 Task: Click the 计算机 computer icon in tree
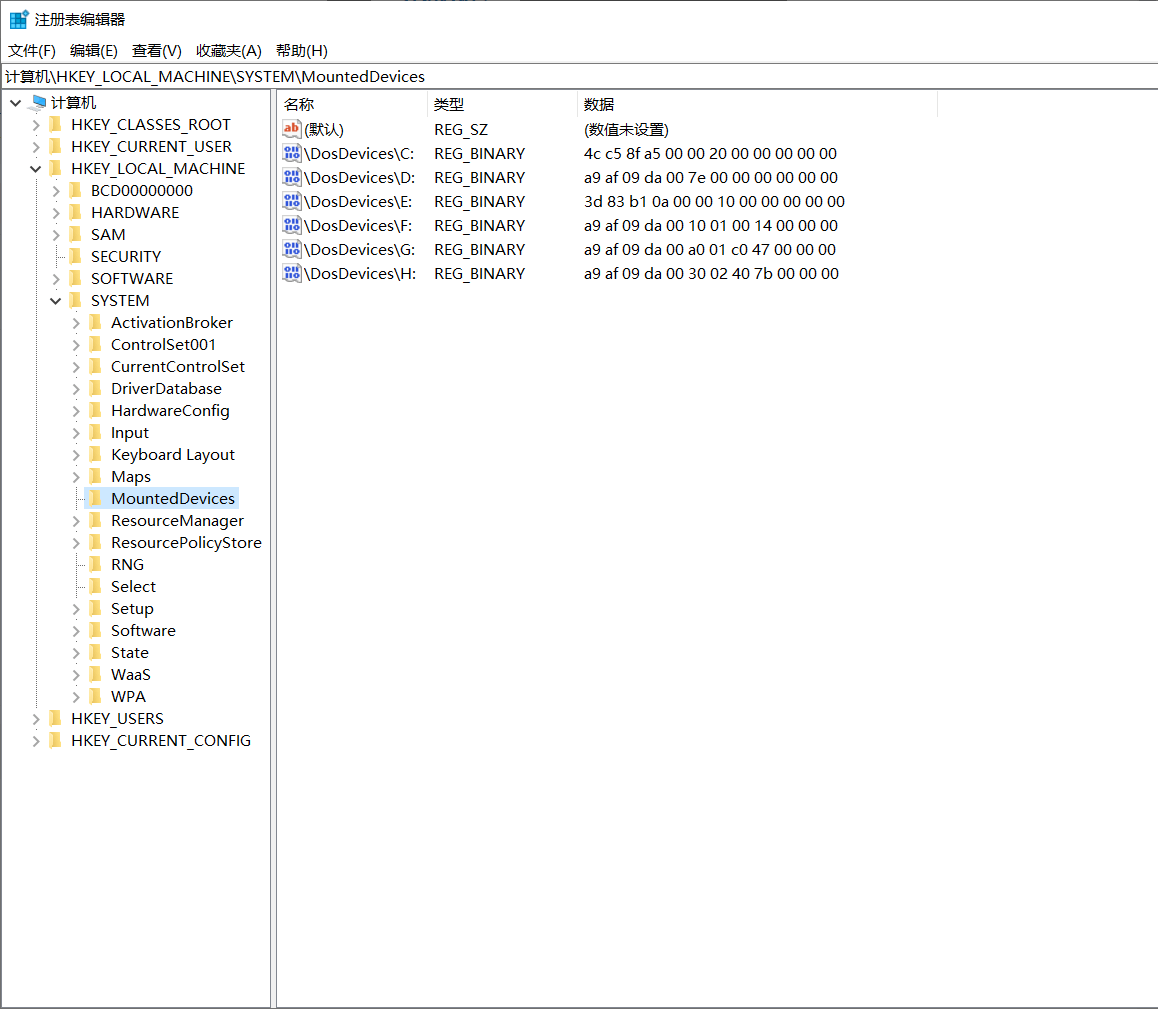point(39,103)
